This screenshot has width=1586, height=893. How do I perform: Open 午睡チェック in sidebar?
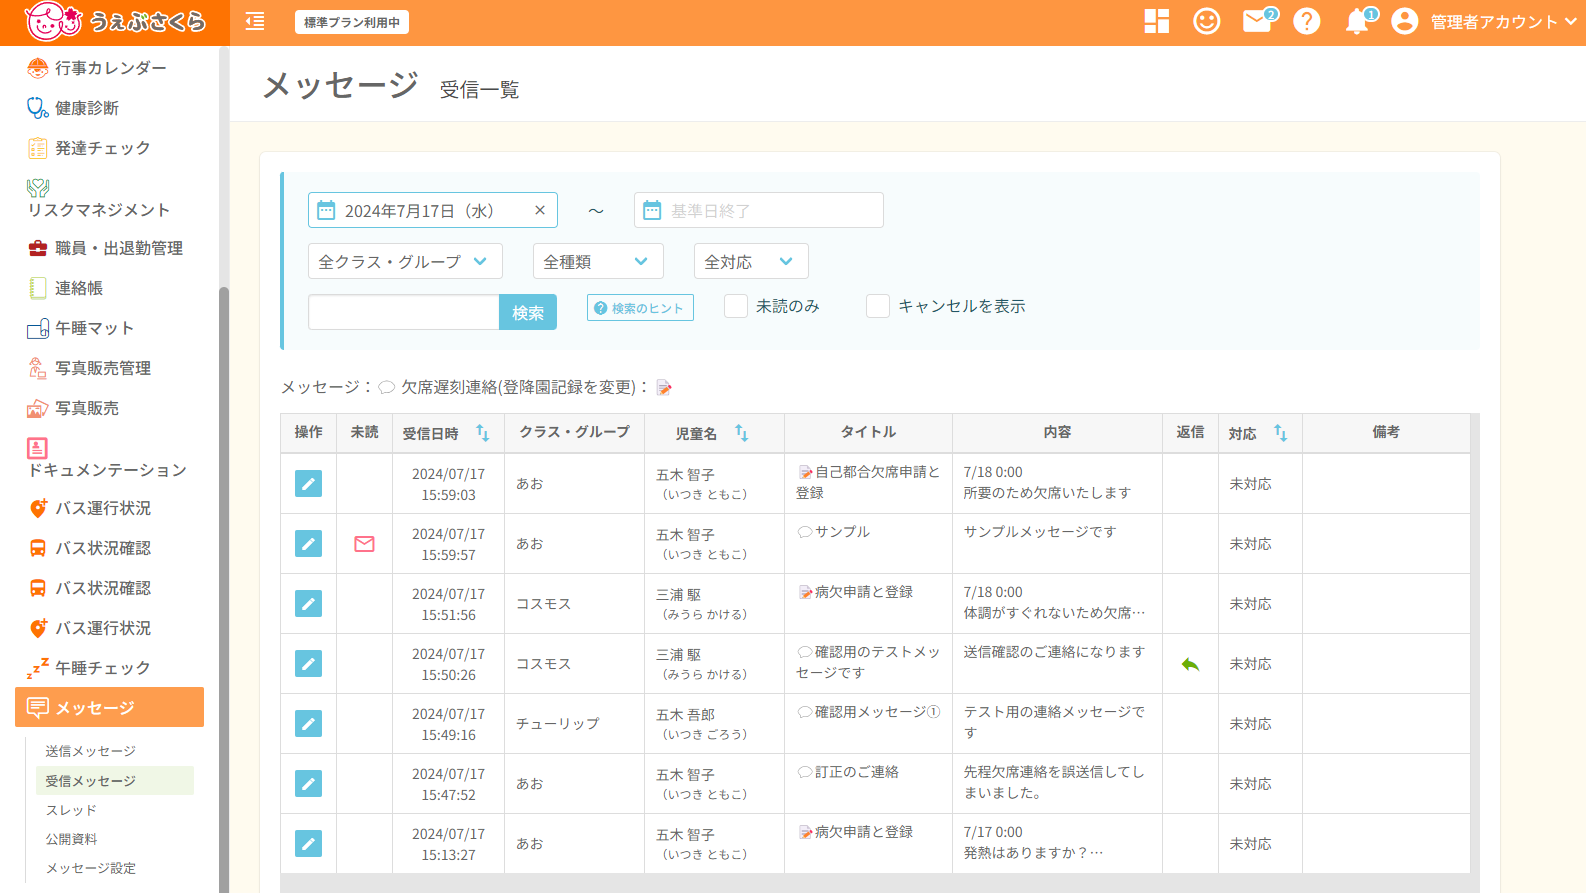(102, 668)
